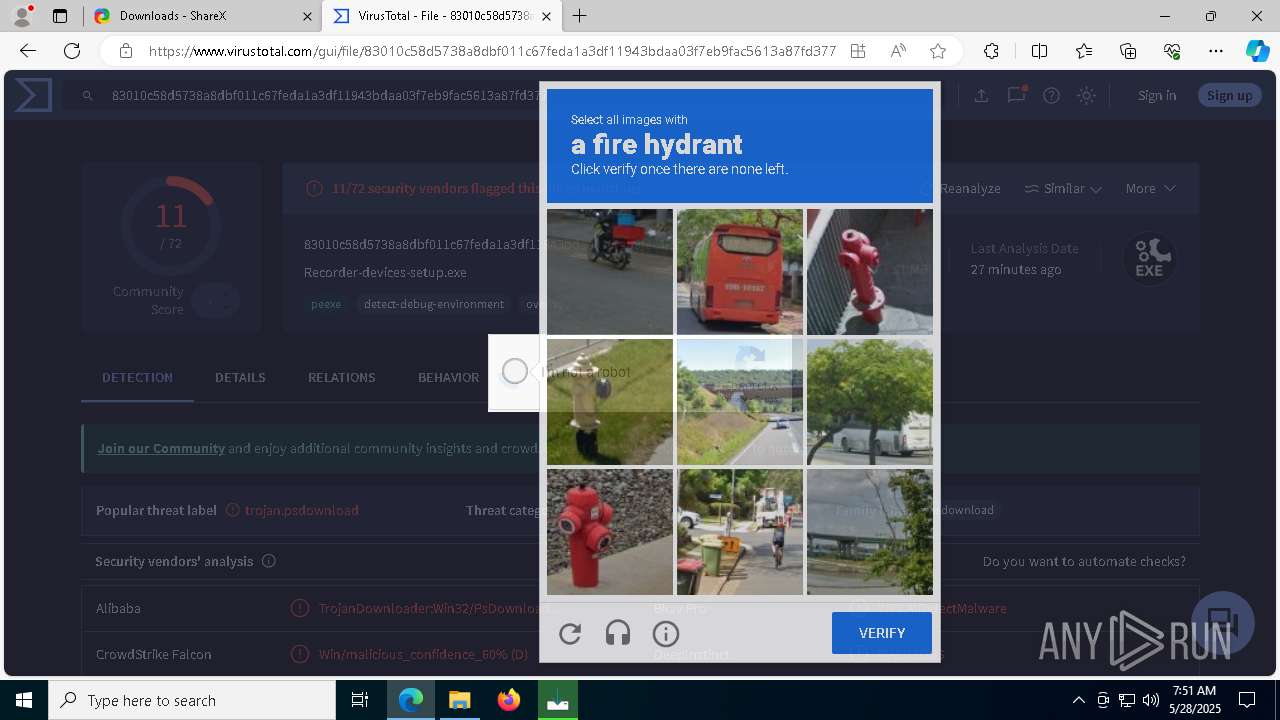The image size is (1280, 720).
Task: Open Browser essentials icon
Action: pos(1172,51)
